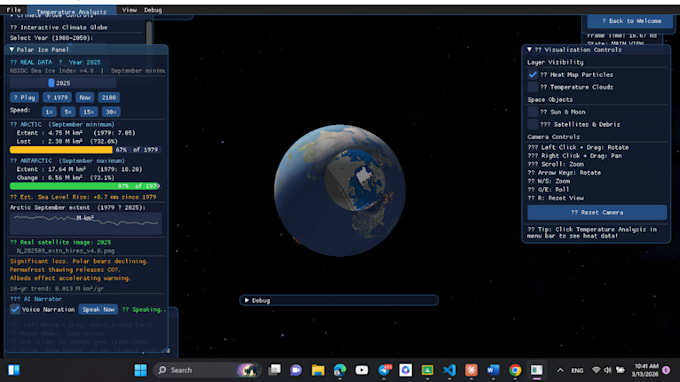The width and height of the screenshot is (680, 382).
Task: Jump to year 2100
Action: click(x=109, y=98)
